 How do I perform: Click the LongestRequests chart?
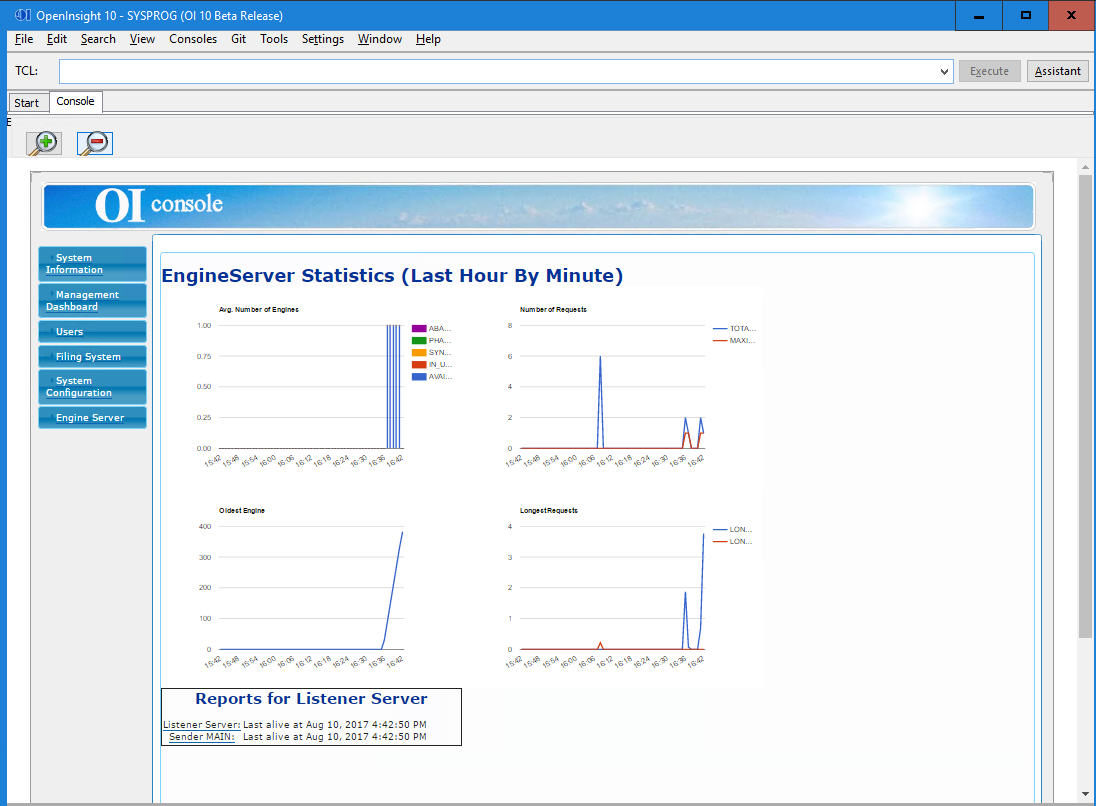click(x=612, y=588)
